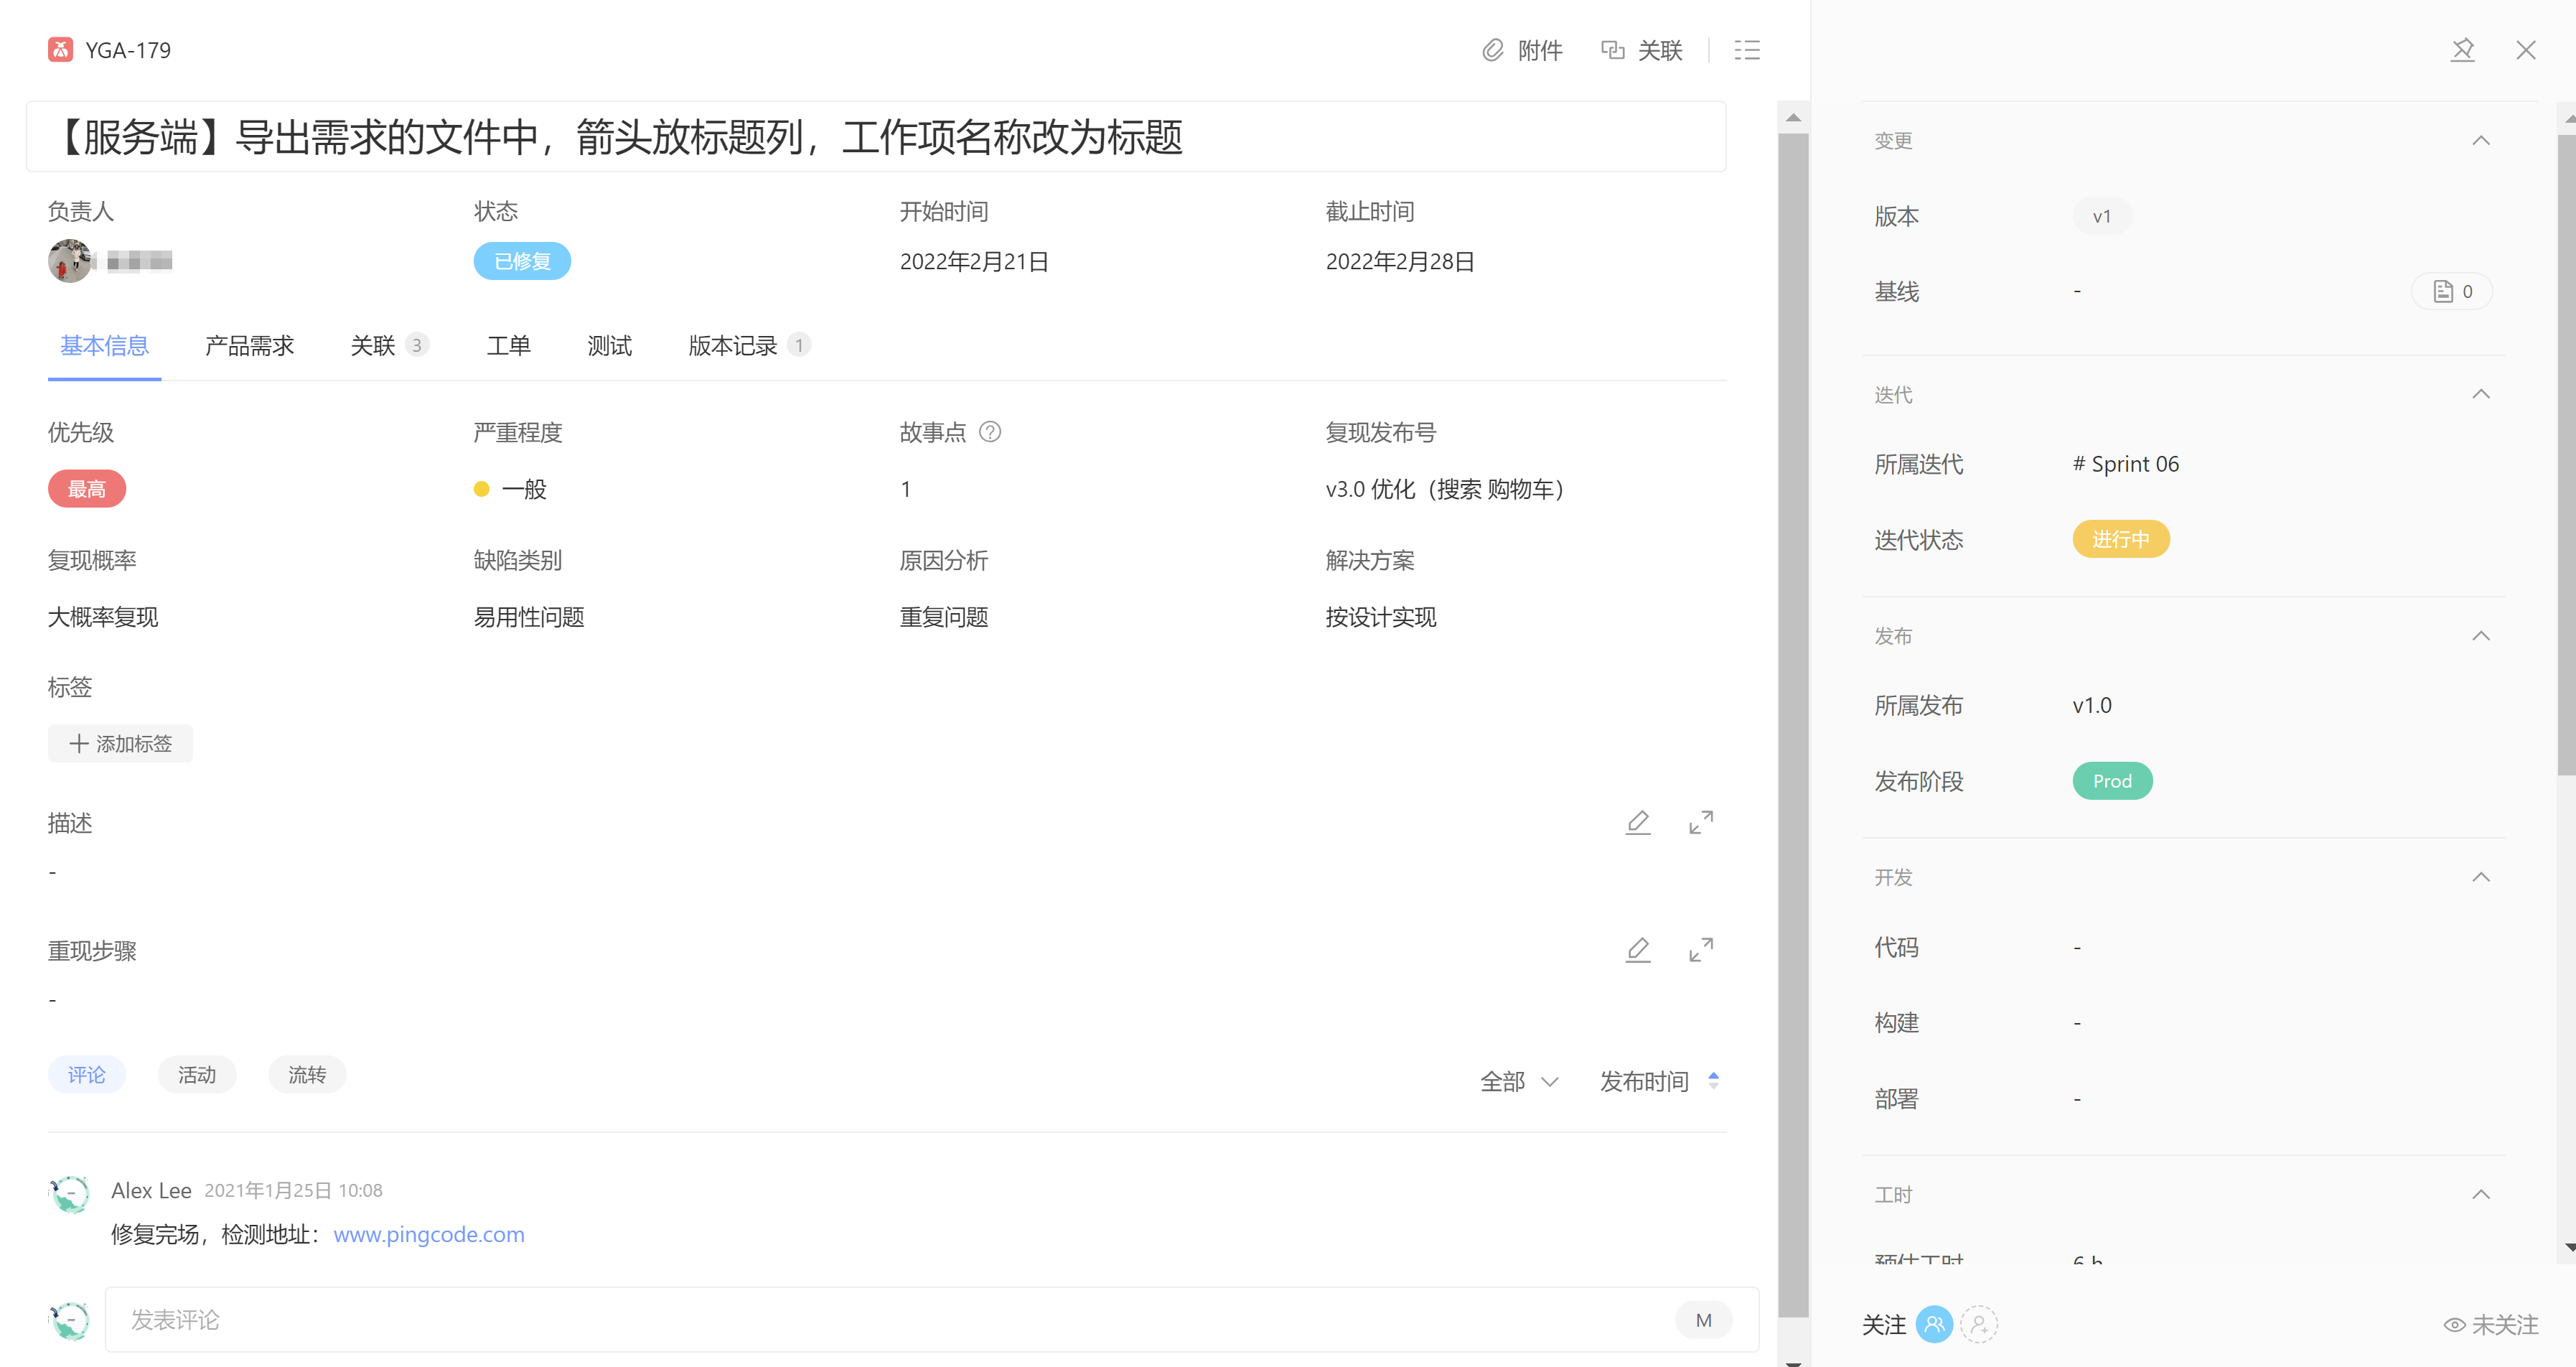Click the 关联 link icon in header

tap(1612, 50)
